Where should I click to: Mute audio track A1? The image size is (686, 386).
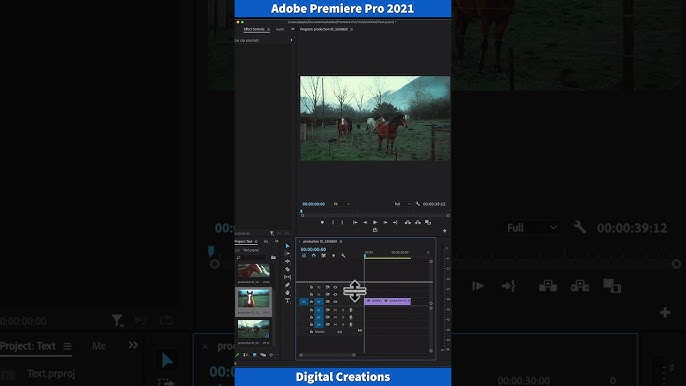coord(336,310)
